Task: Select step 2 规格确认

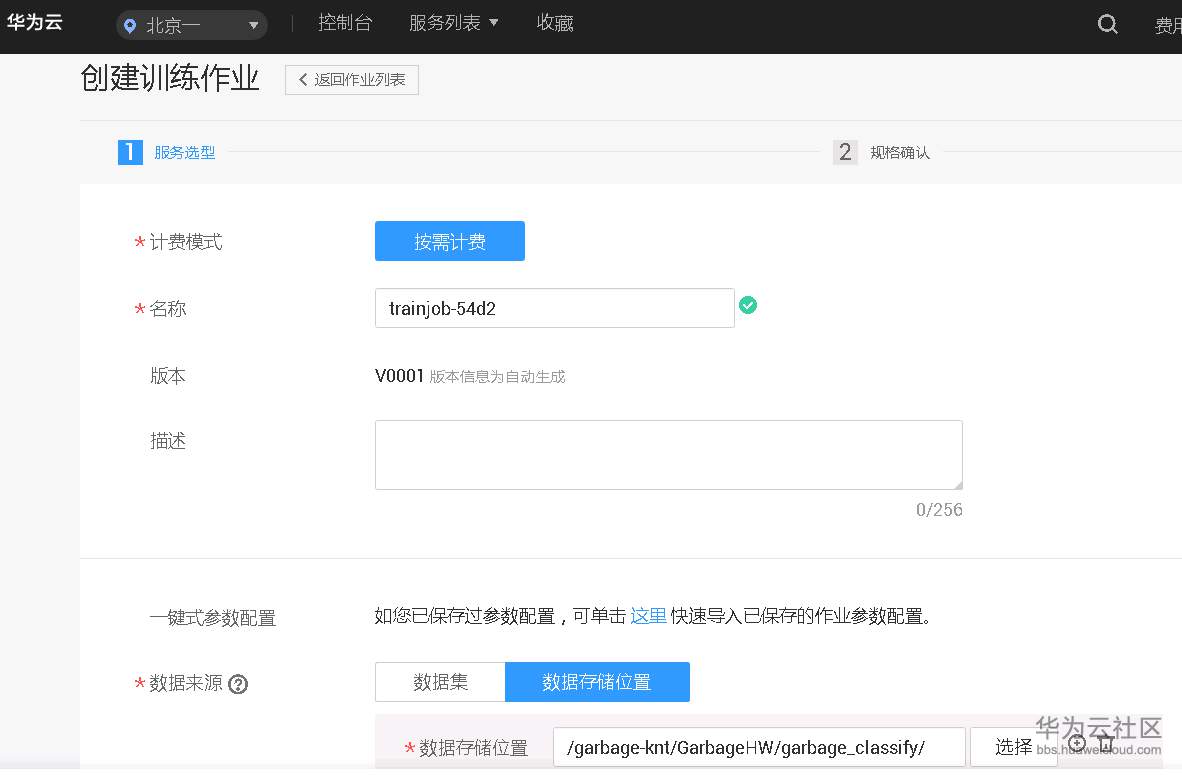Action: click(x=881, y=152)
